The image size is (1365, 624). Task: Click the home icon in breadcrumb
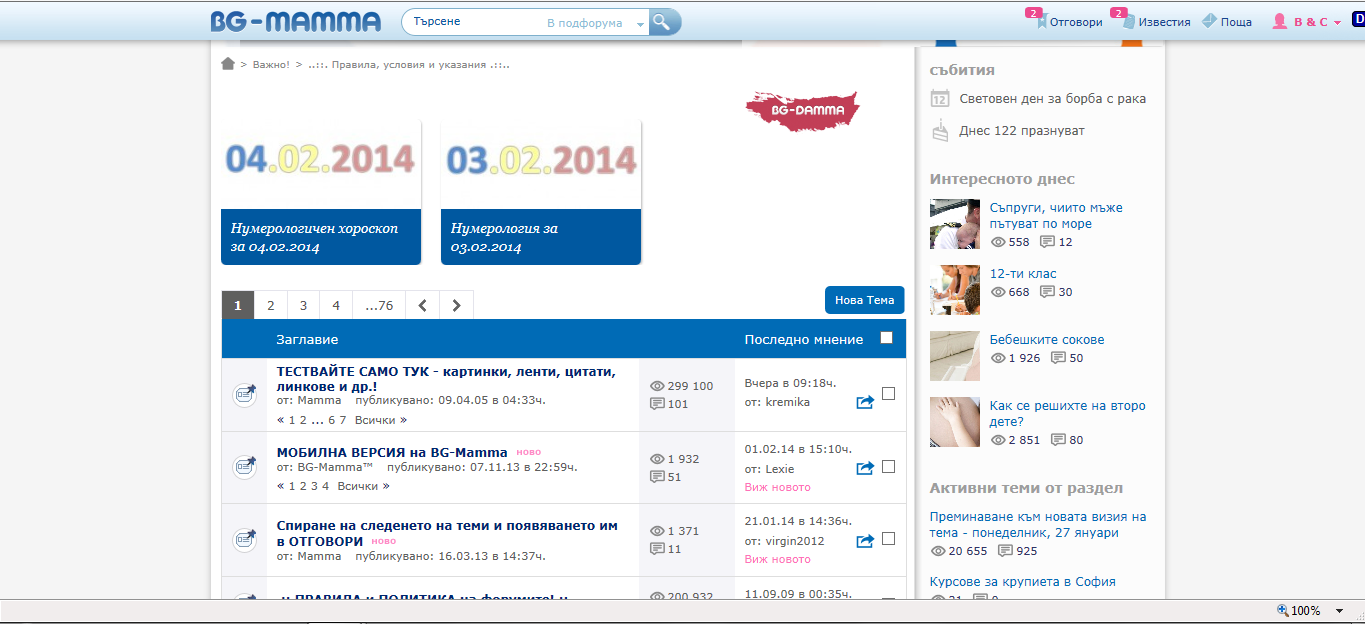(x=228, y=64)
